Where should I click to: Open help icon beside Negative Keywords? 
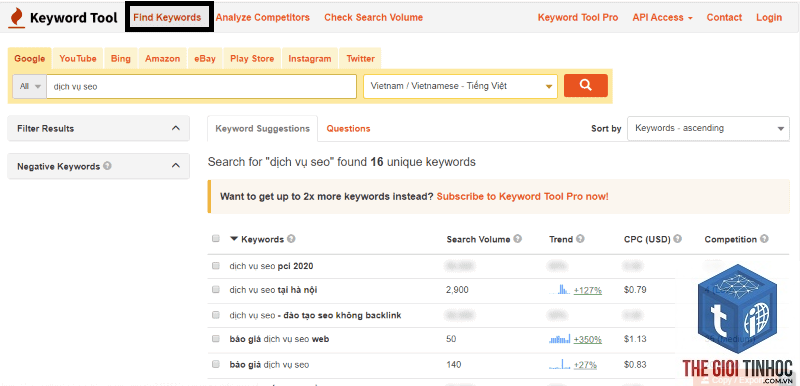pos(107,166)
